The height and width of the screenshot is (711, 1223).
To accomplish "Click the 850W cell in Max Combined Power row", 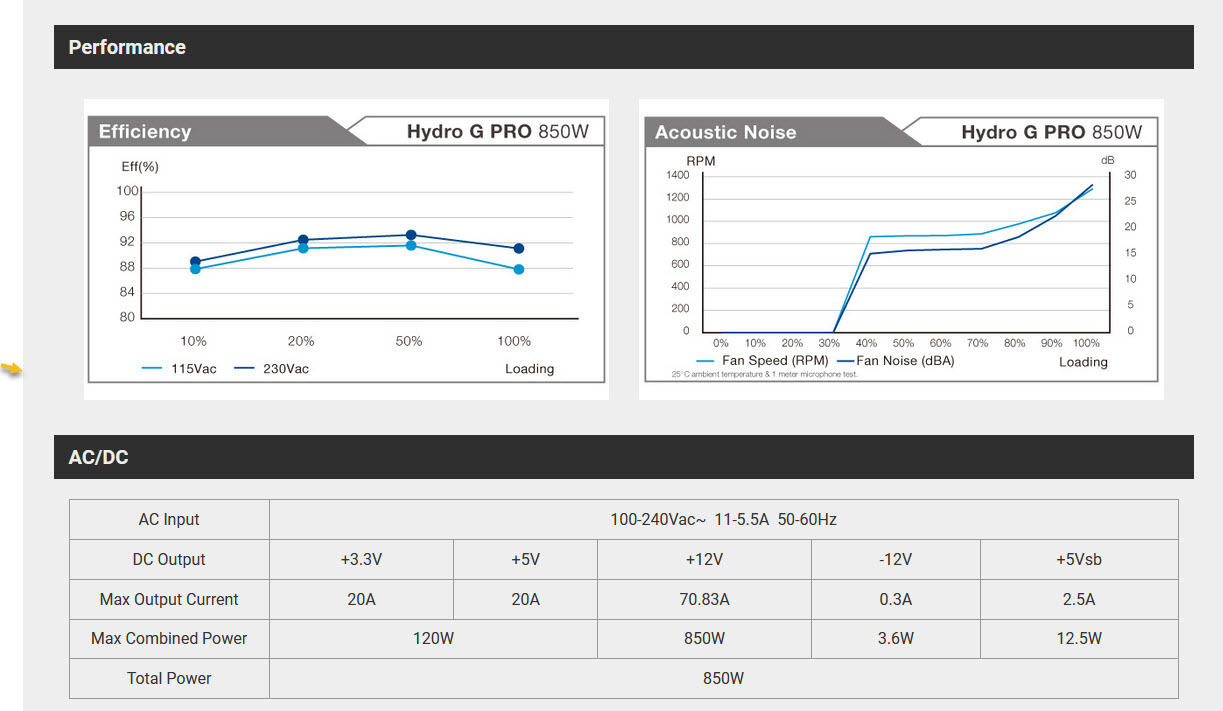I will (x=704, y=639).
